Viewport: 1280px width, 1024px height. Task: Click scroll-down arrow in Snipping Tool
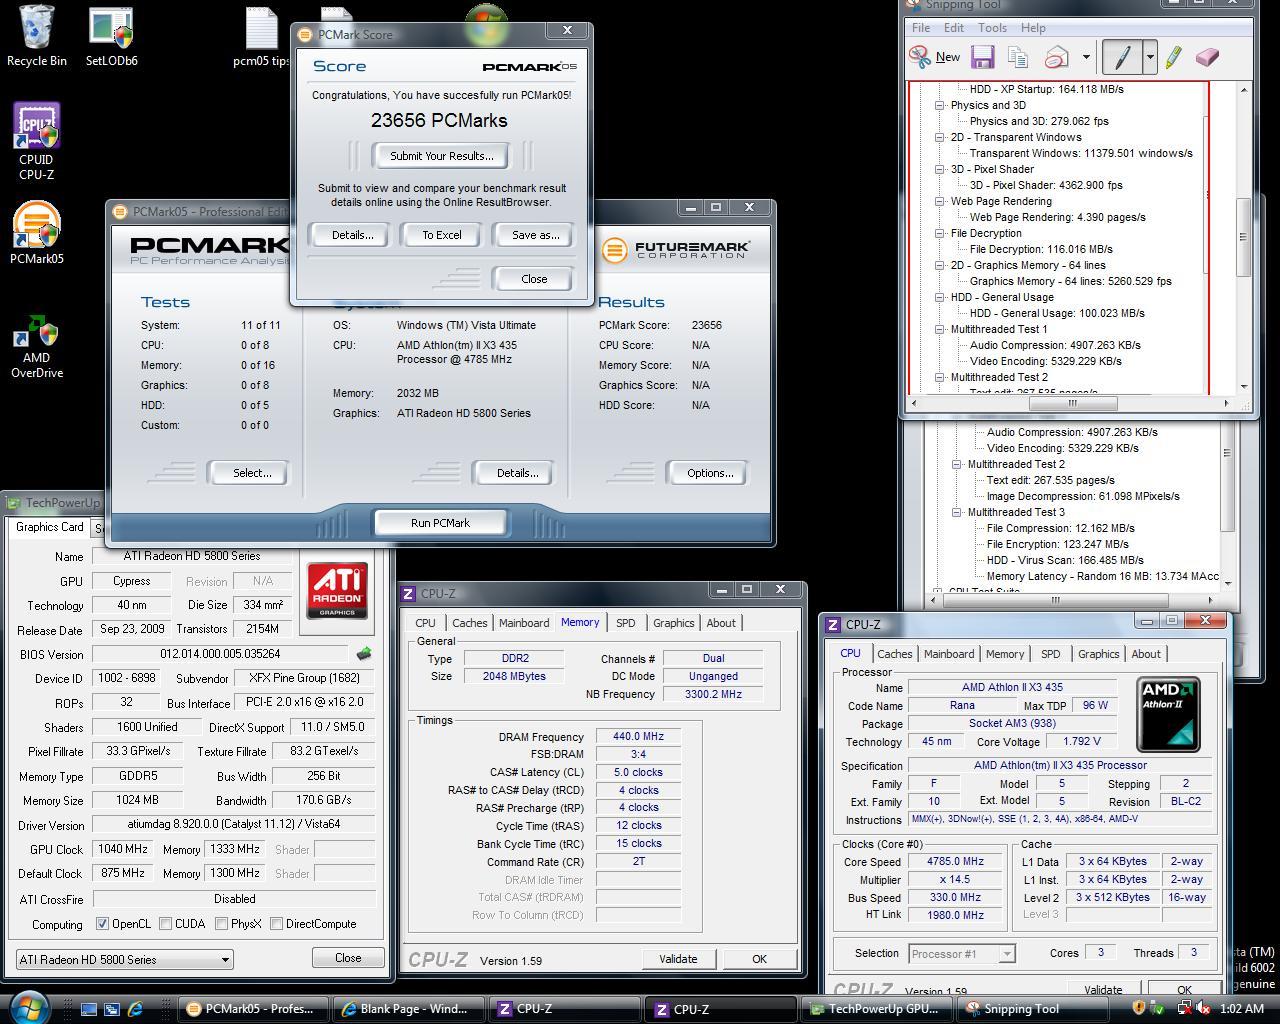pyautogui.click(x=1243, y=387)
